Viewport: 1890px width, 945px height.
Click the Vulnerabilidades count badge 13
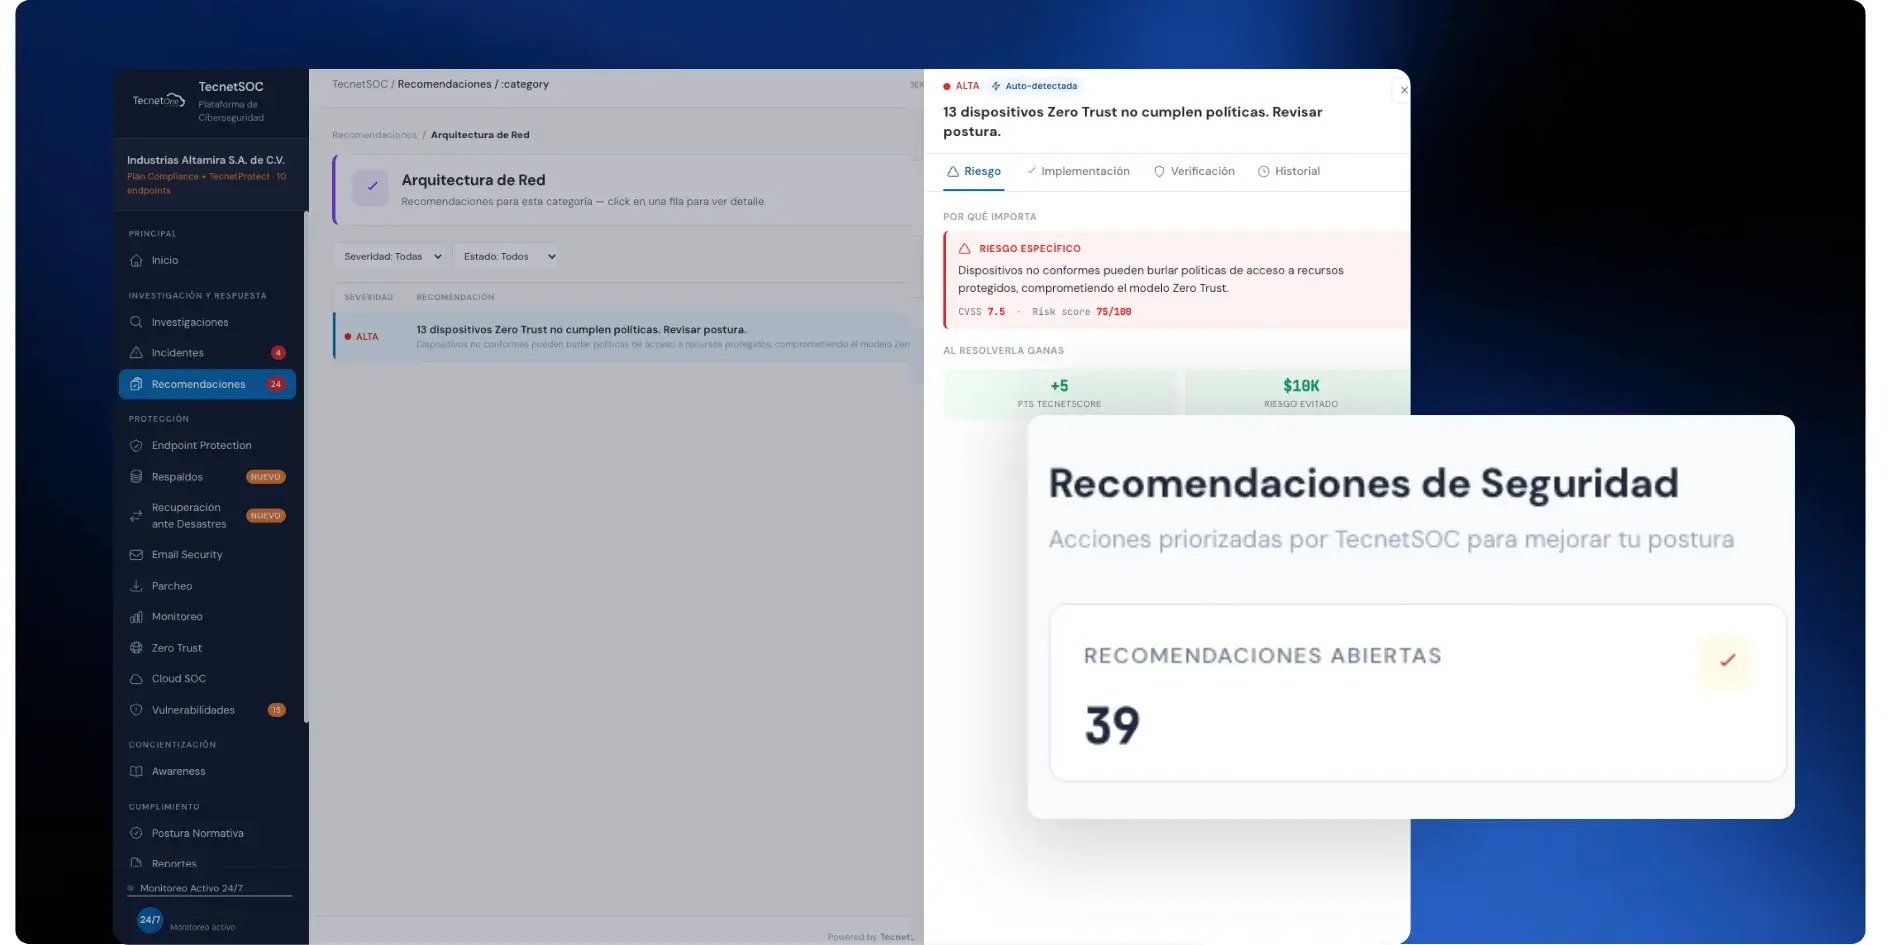point(276,710)
